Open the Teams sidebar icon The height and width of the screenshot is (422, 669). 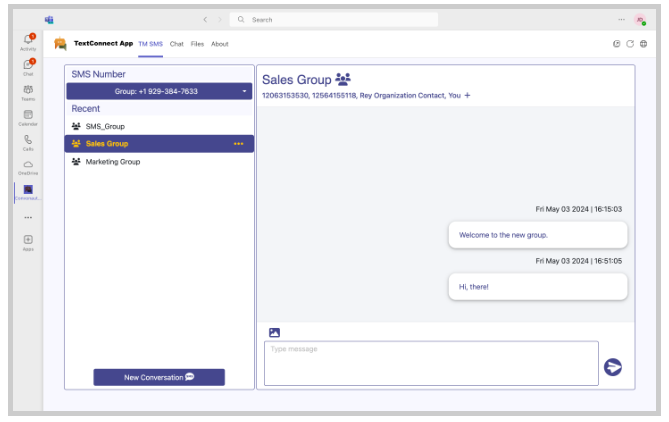pyautogui.click(x=28, y=92)
